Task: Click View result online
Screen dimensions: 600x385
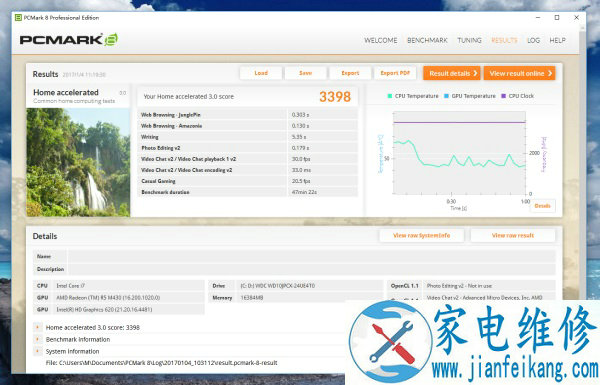Action: 519,73
